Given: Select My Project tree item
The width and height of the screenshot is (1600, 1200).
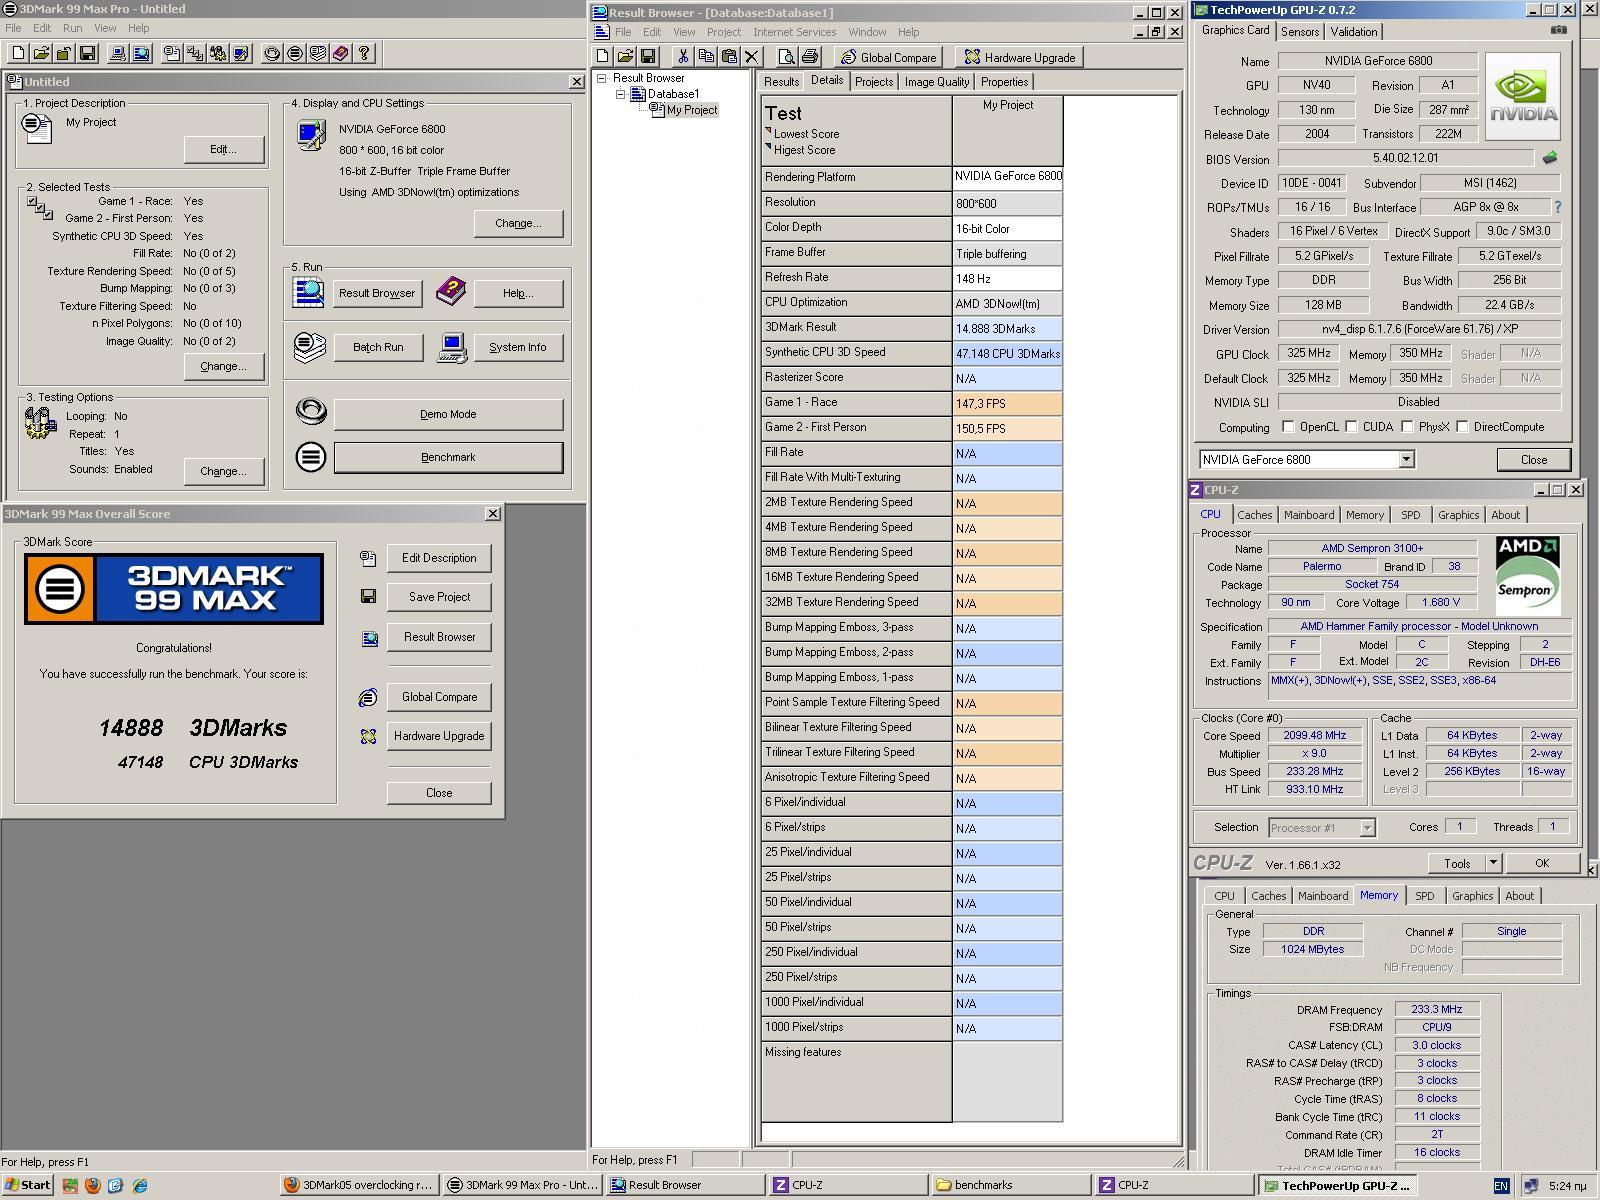Looking at the screenshot, I should tap(692, 110).
